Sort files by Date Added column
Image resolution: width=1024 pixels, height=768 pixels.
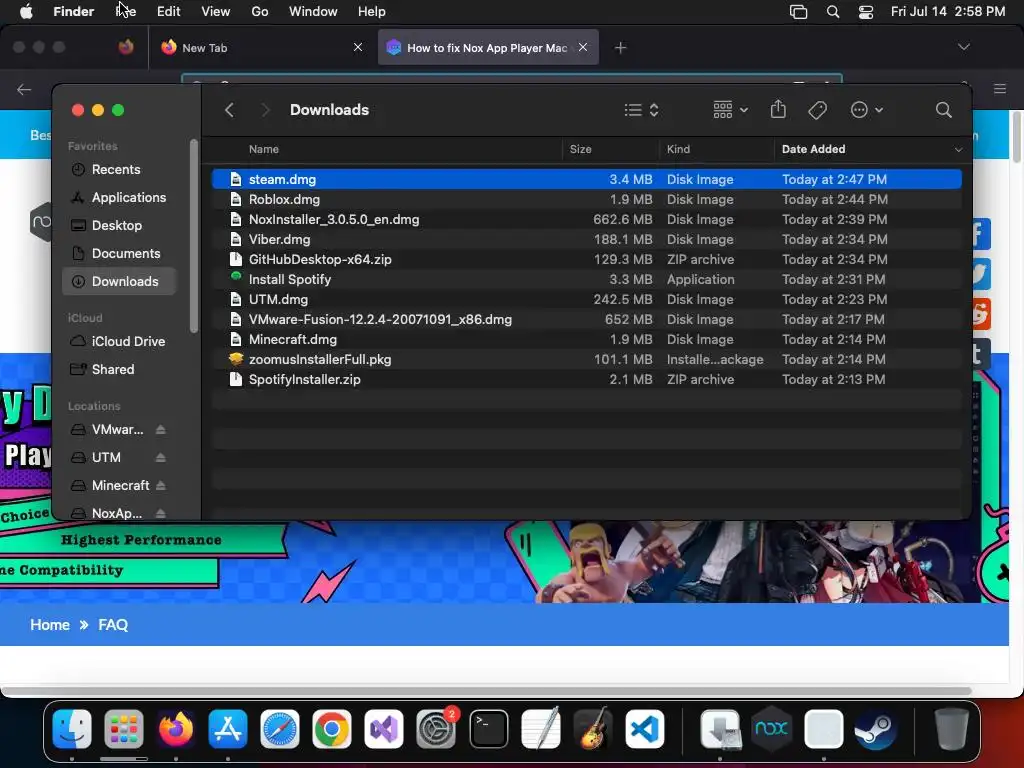click(813, 149)
